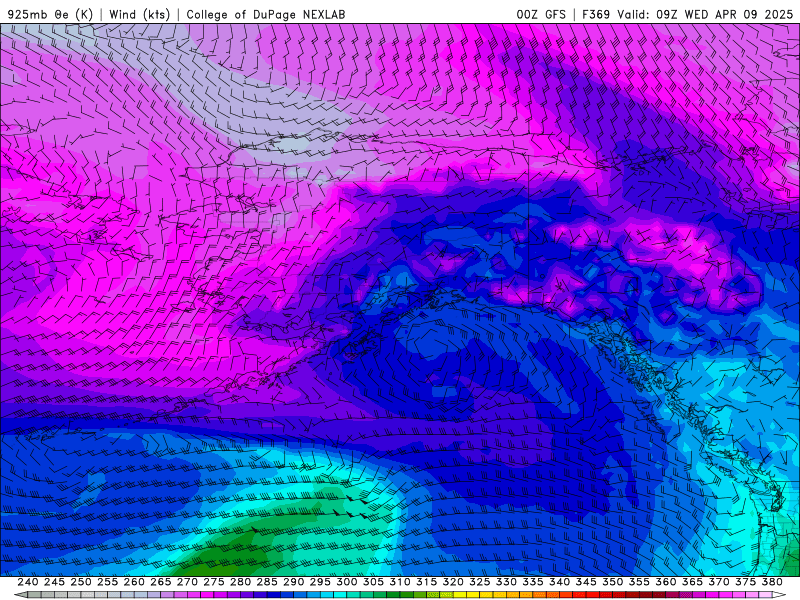Click the 290 value on the color scale
Image resolution: width=800 pixels, height=600 pixels.
pos(293,582)
